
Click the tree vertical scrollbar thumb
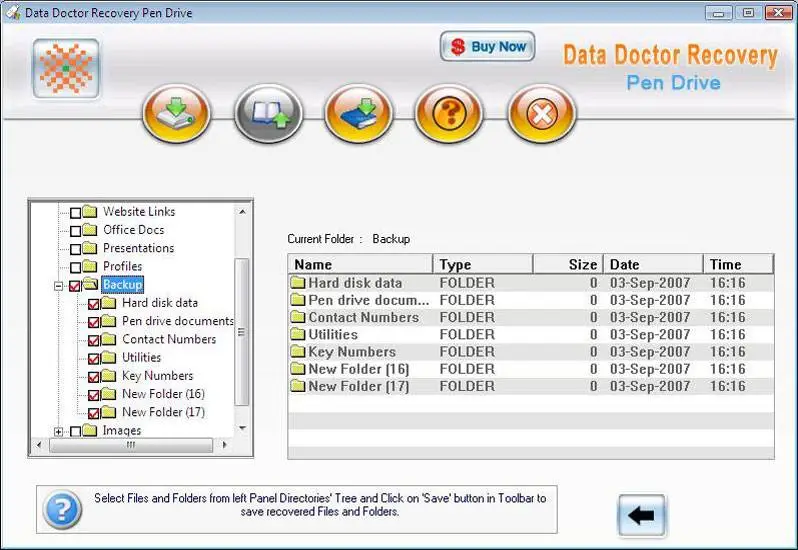pos(242,332)
